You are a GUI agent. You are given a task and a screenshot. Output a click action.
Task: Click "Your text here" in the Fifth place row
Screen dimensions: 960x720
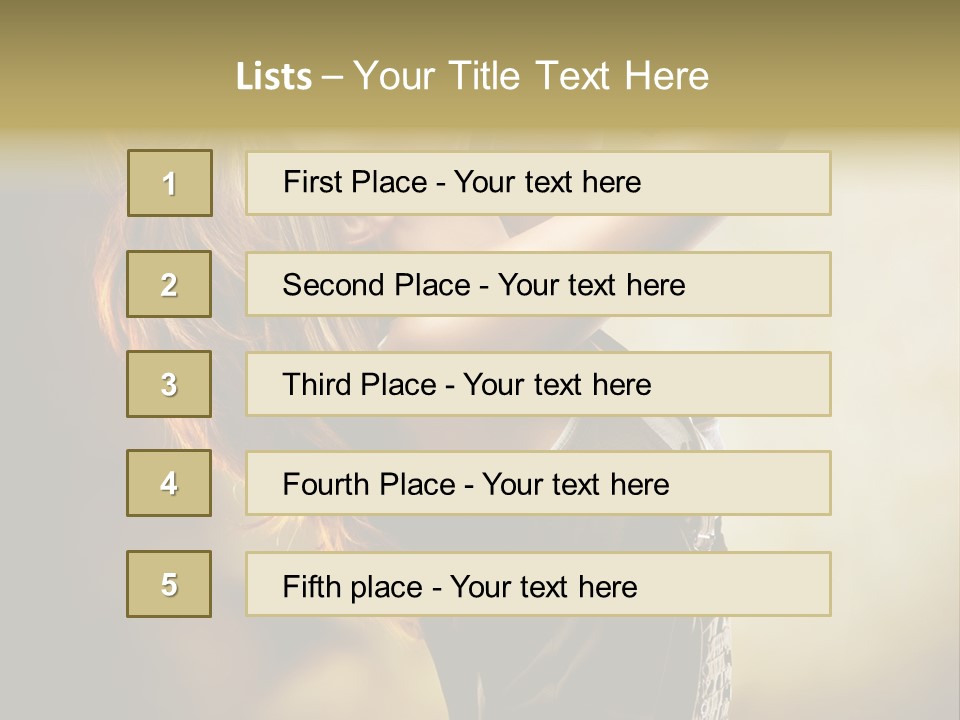(543, 586)
